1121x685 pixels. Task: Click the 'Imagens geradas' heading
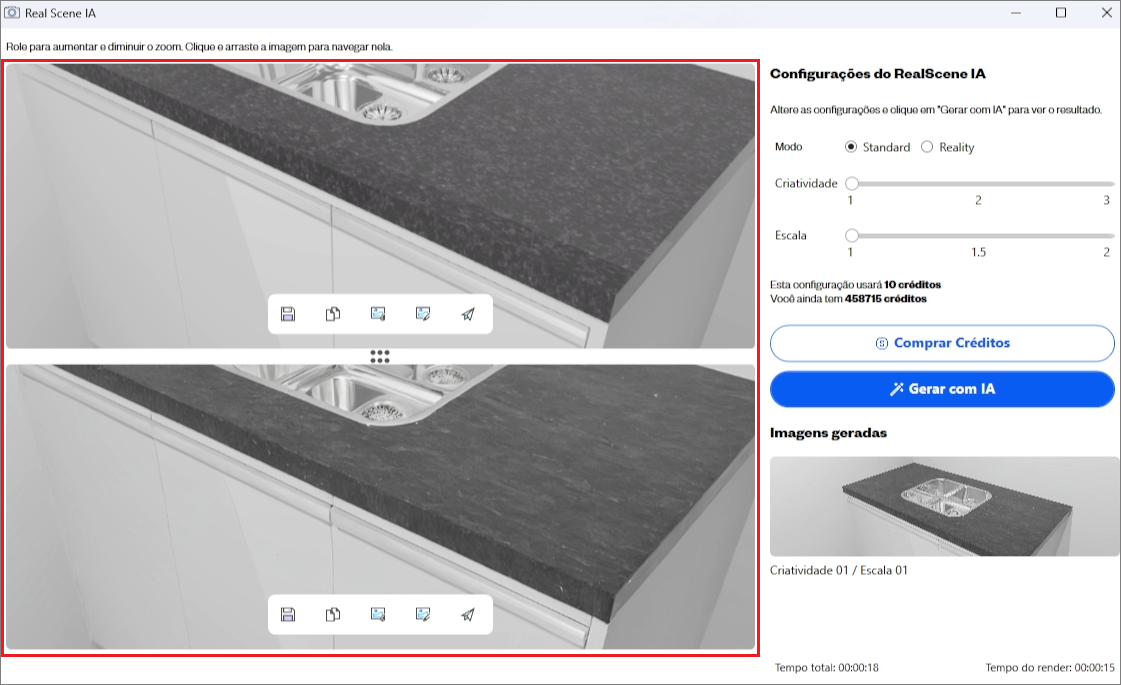coord(828,433)
